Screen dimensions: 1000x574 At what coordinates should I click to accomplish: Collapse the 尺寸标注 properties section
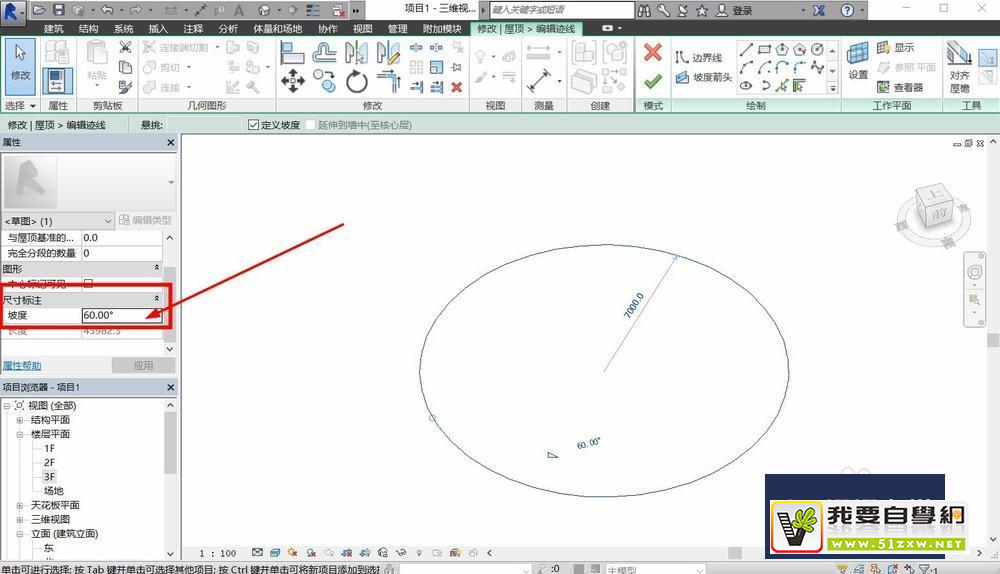157,298
